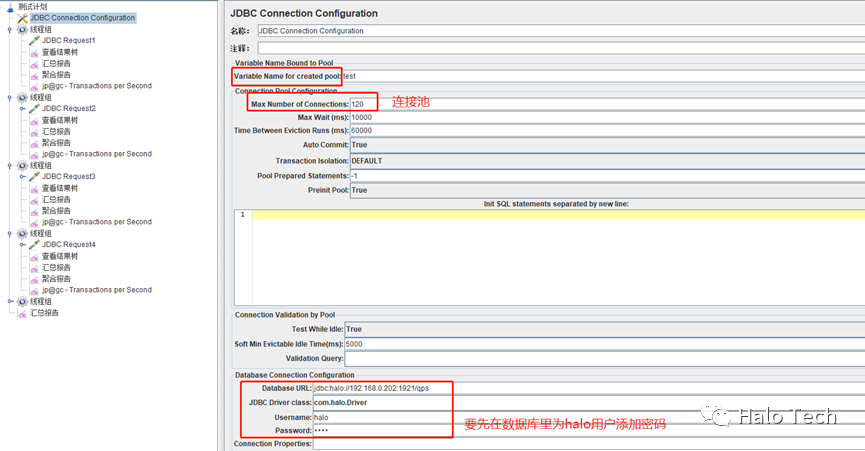Click Transactions per Second icon below JDBC Request2
This screenshot has width=865, height=451.
tap(34, 154)
